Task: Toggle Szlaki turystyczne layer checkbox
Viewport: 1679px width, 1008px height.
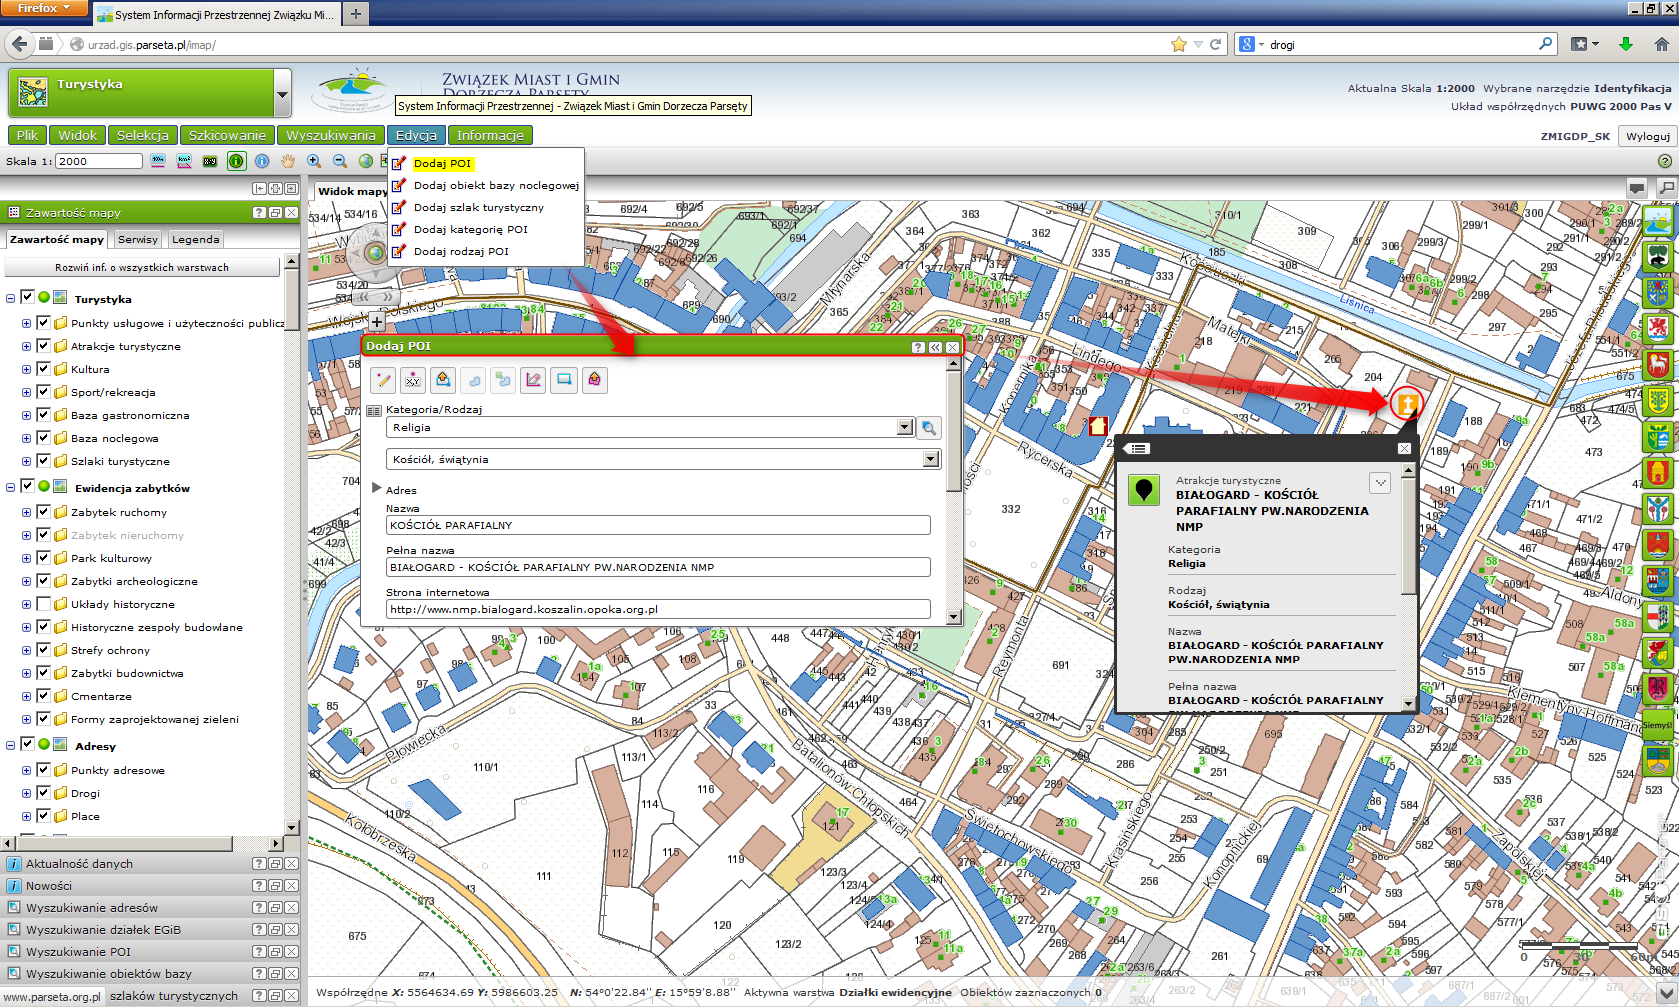Action: tap(43, 461)
